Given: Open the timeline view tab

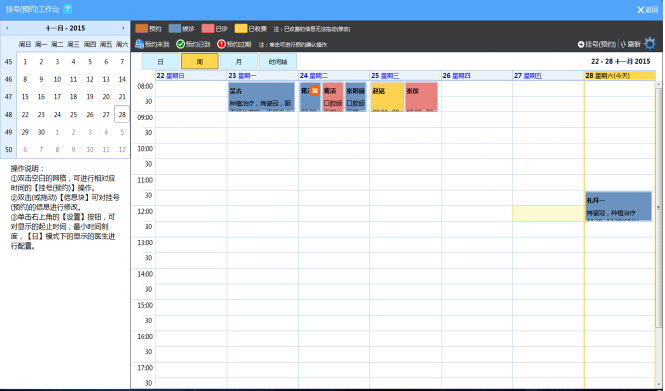Looking at the screenshot, I should coord(278,61).
